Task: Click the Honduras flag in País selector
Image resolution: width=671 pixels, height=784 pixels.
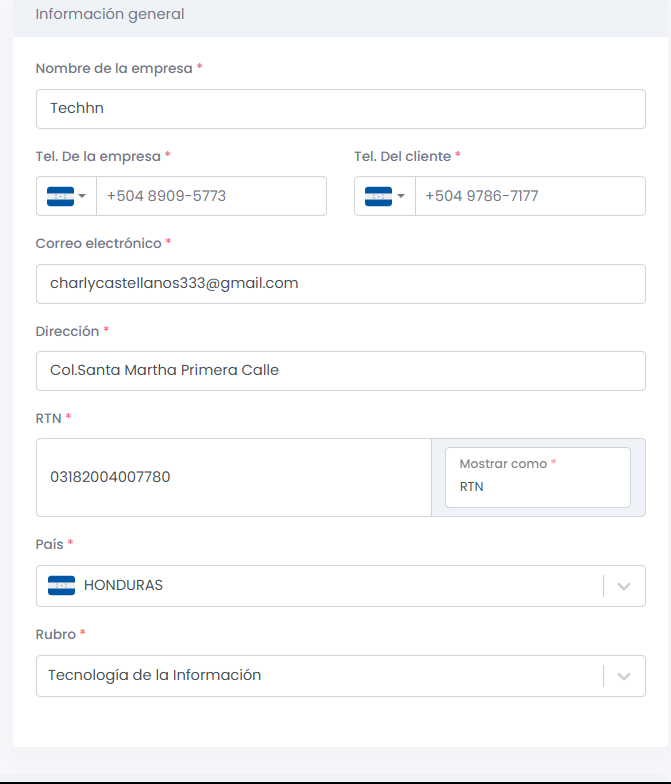Action: pyautogui.click(x=62, y=585)
